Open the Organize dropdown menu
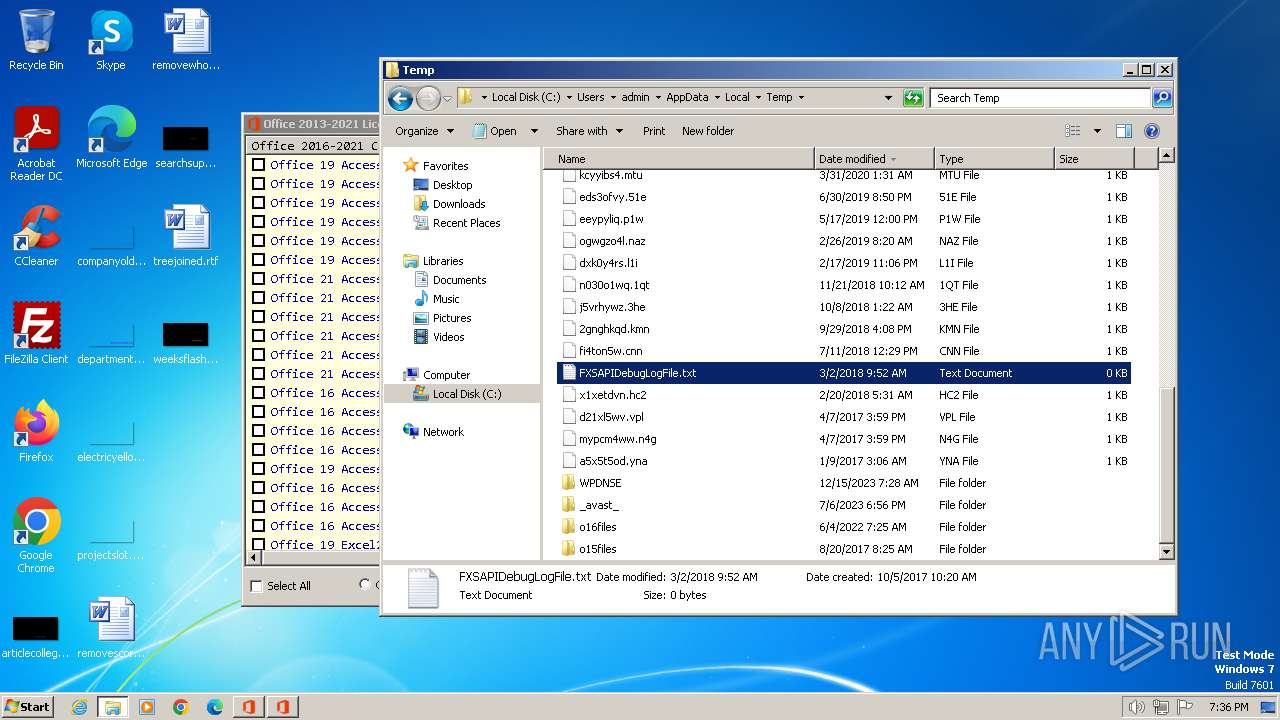 pos(424,131)
